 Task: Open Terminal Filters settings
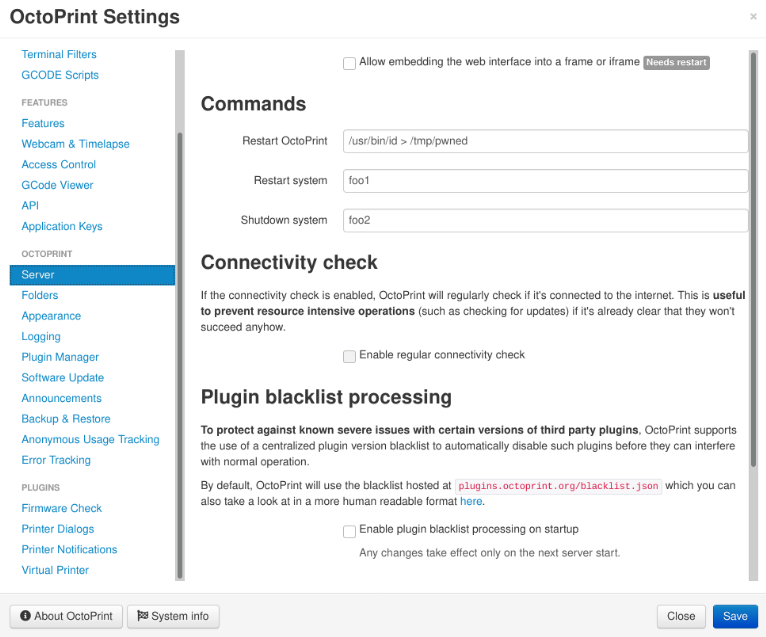pyautogui.click(x=59, y=54)
